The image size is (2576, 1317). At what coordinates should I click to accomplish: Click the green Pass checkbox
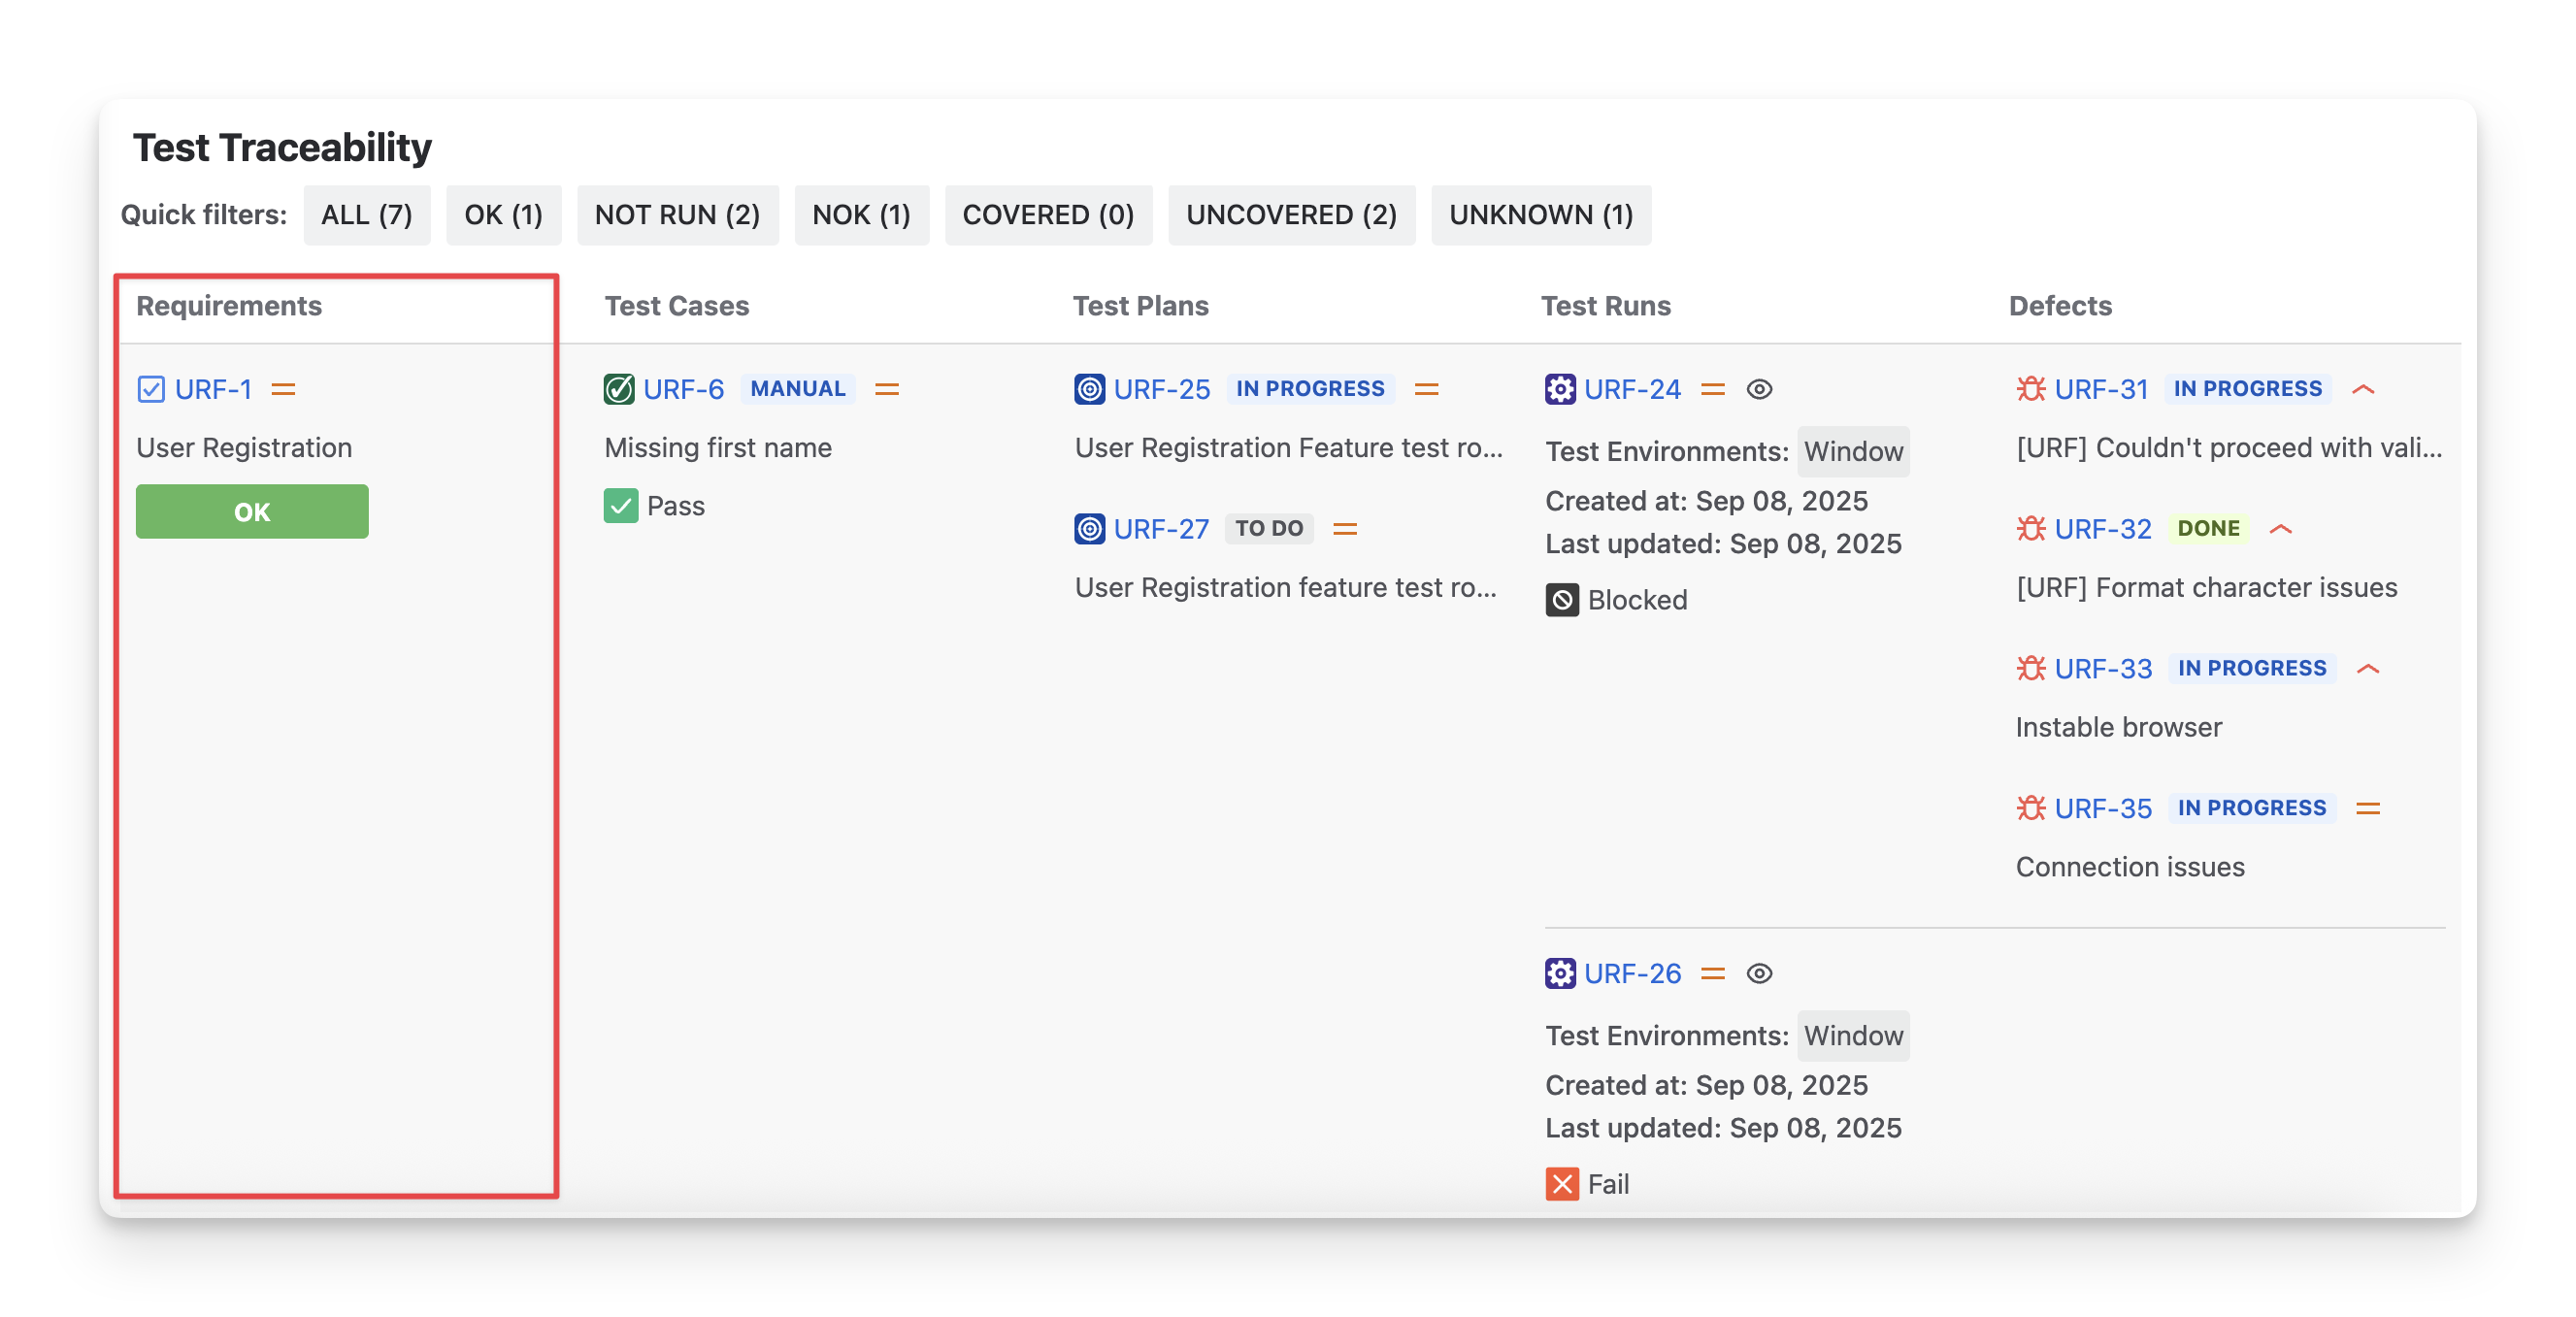coord(621,506)
